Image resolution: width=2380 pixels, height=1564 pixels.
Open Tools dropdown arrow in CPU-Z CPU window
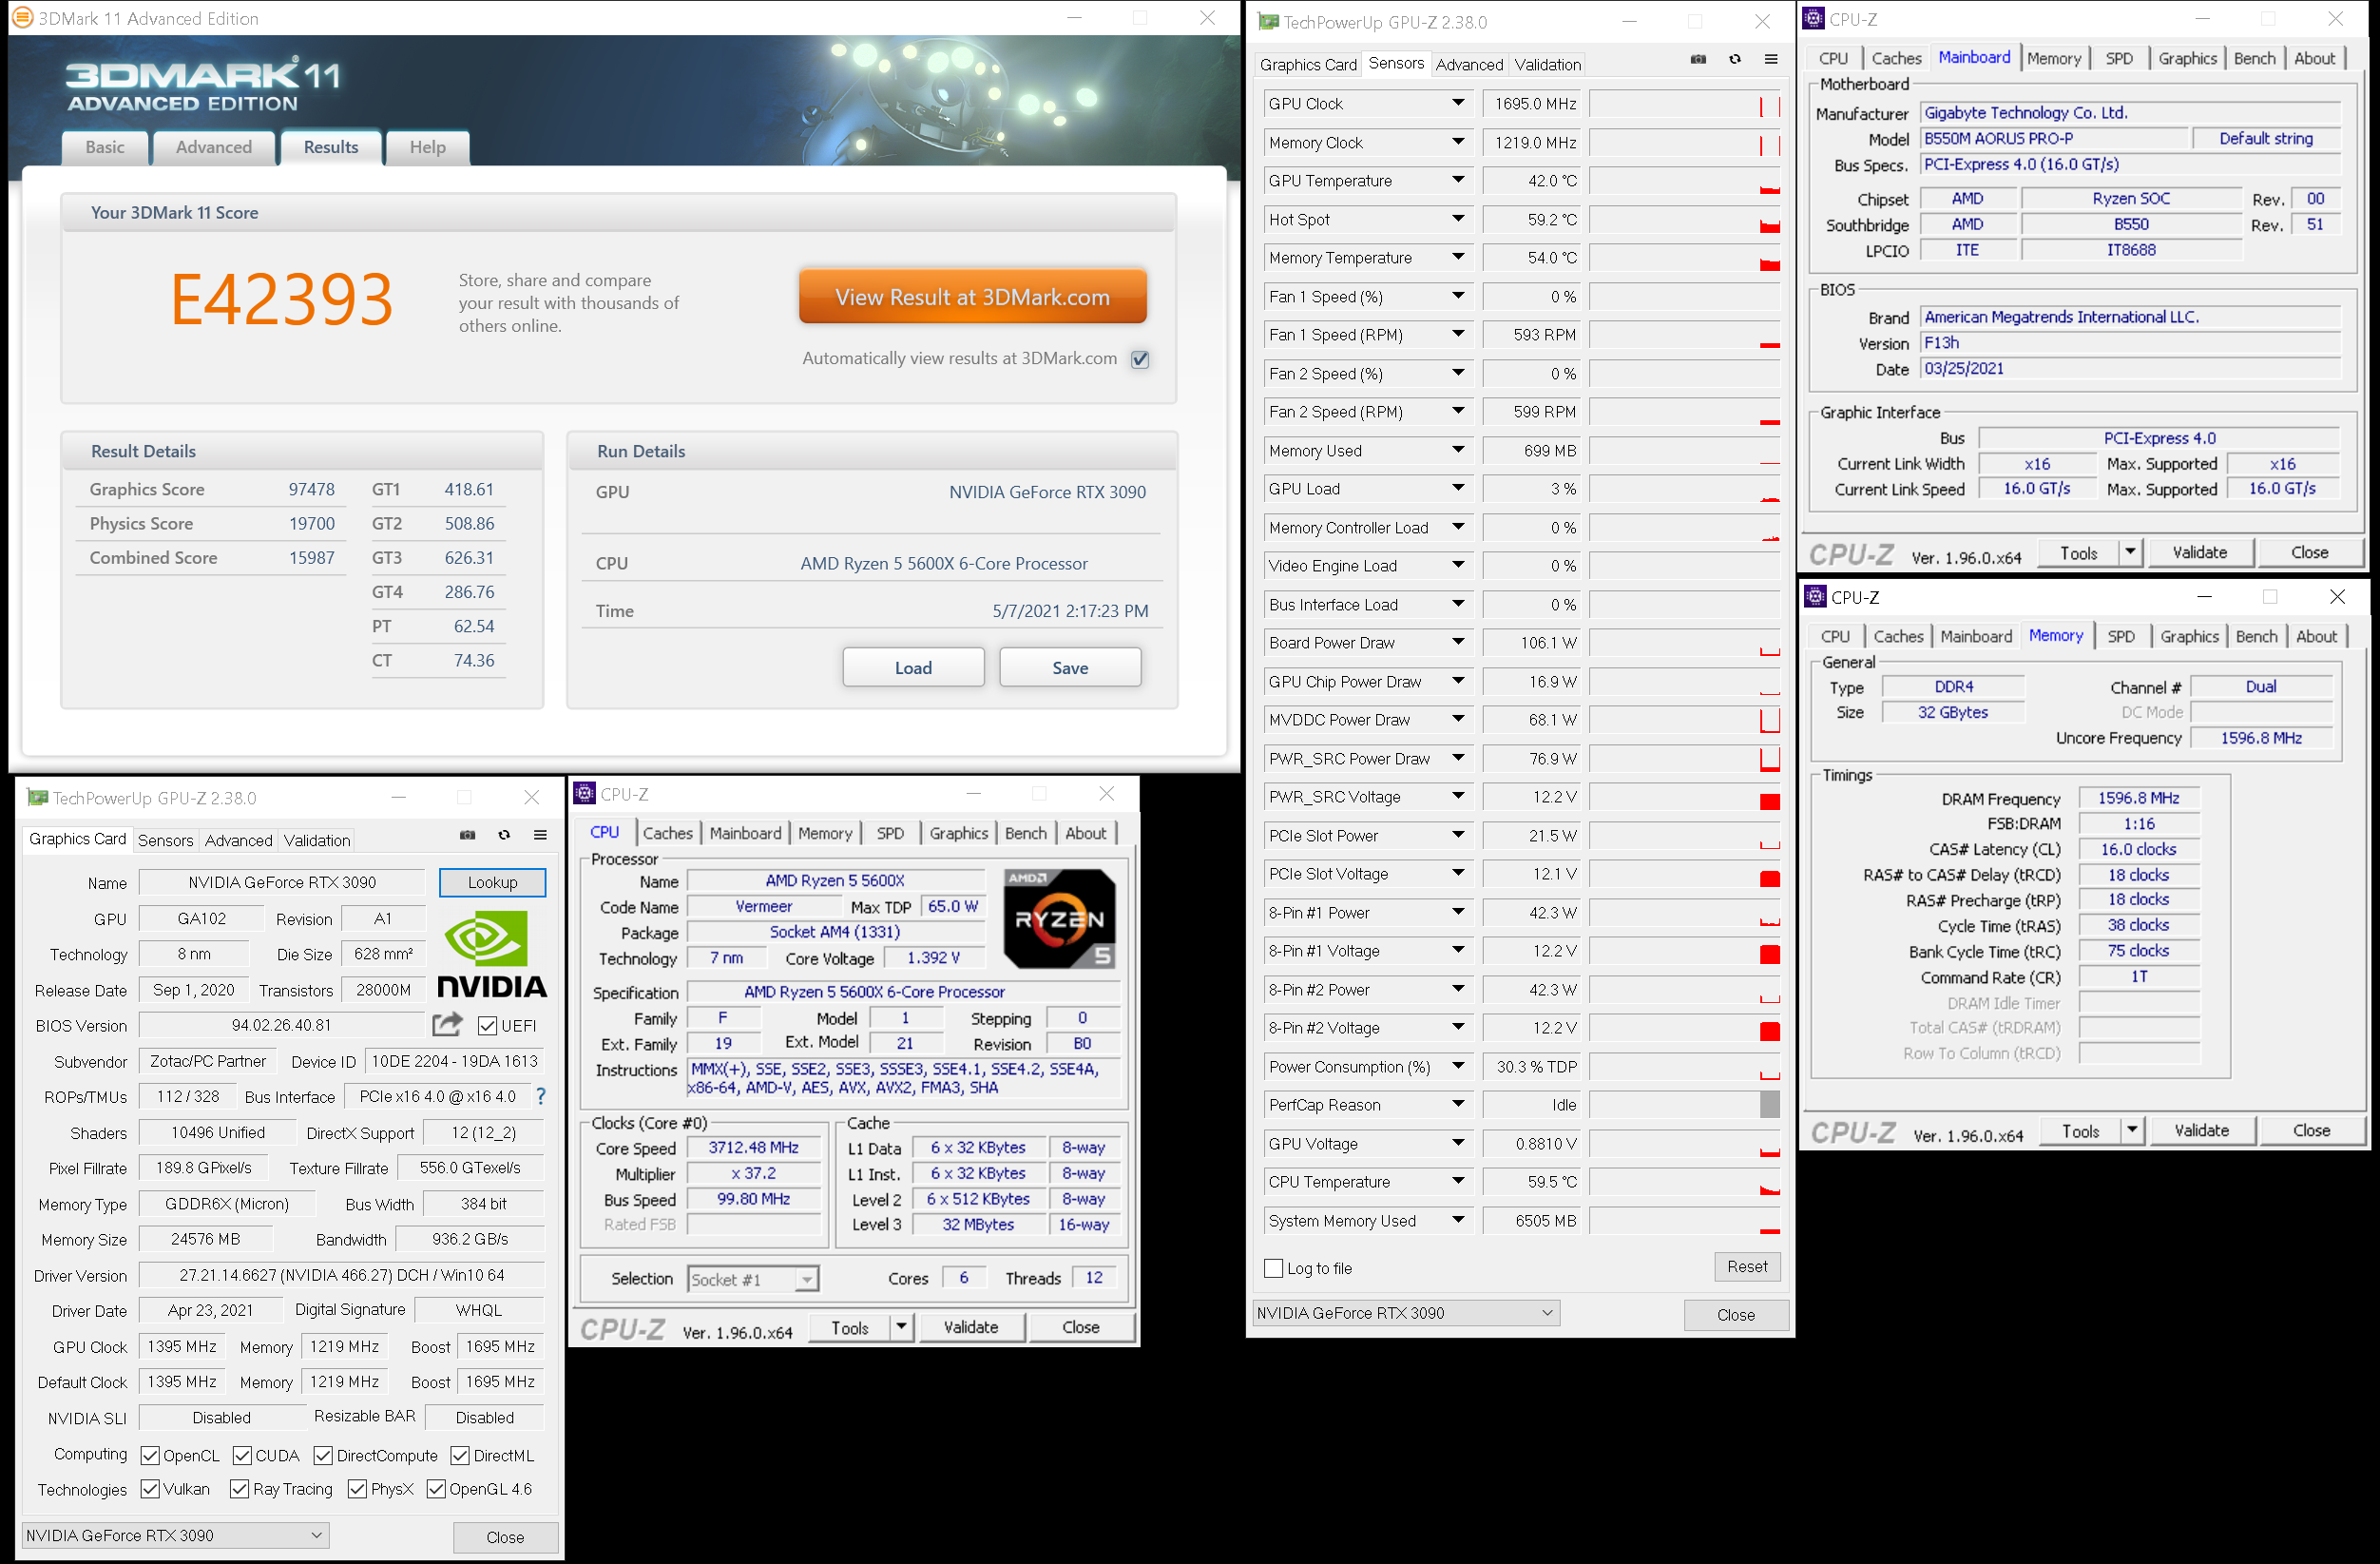tap(901, 1327)
